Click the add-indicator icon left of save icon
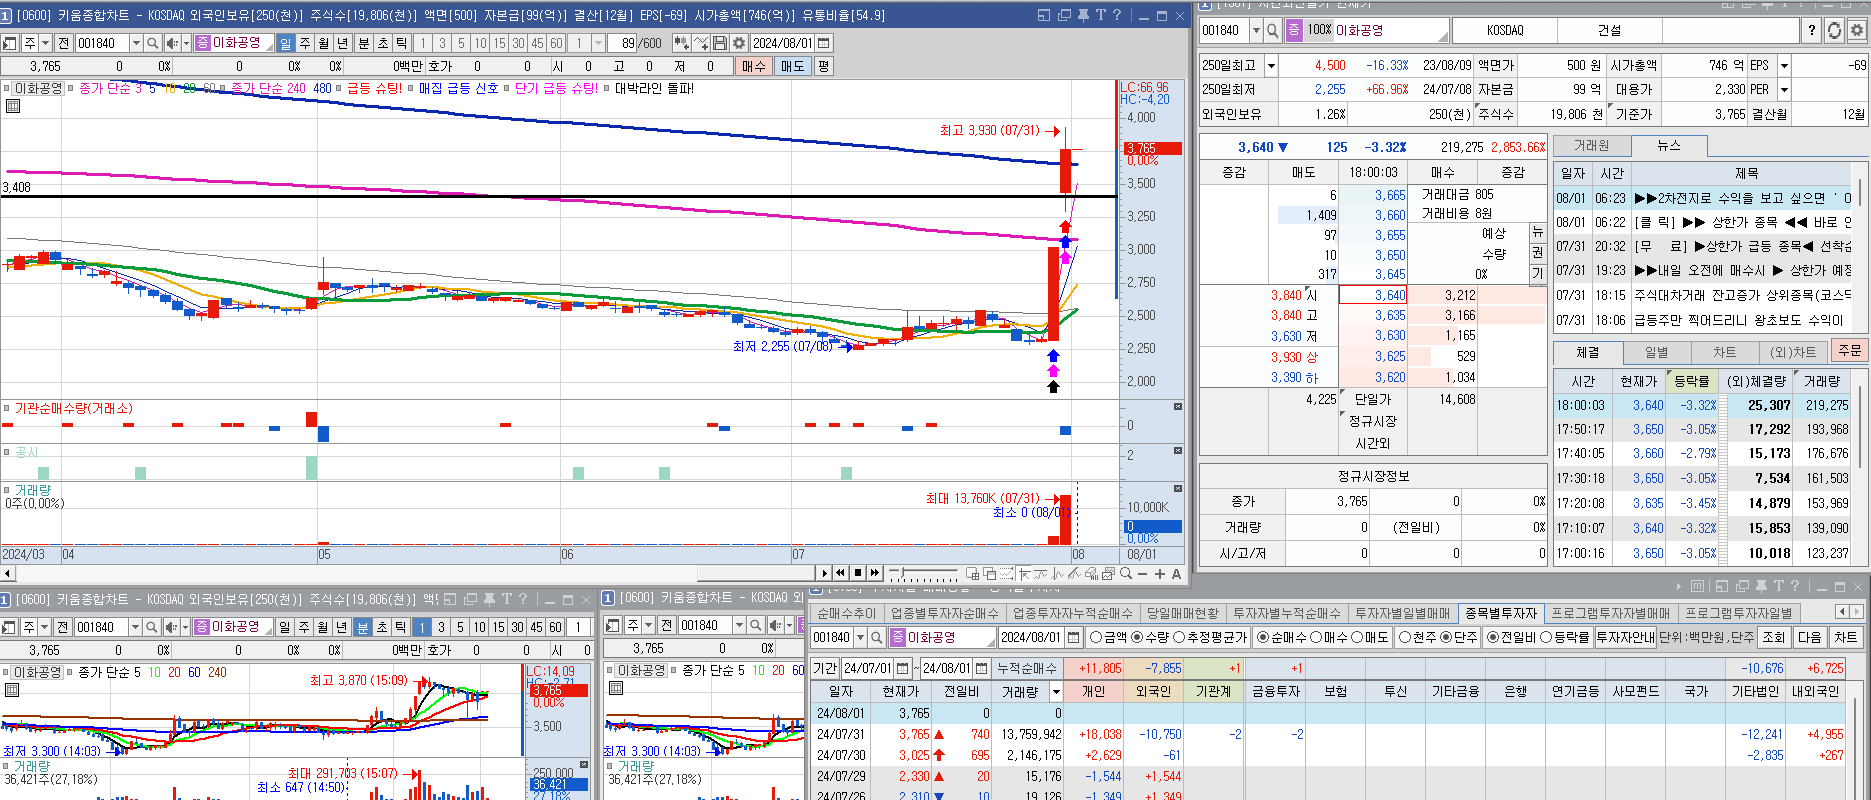 pos(701,43)
